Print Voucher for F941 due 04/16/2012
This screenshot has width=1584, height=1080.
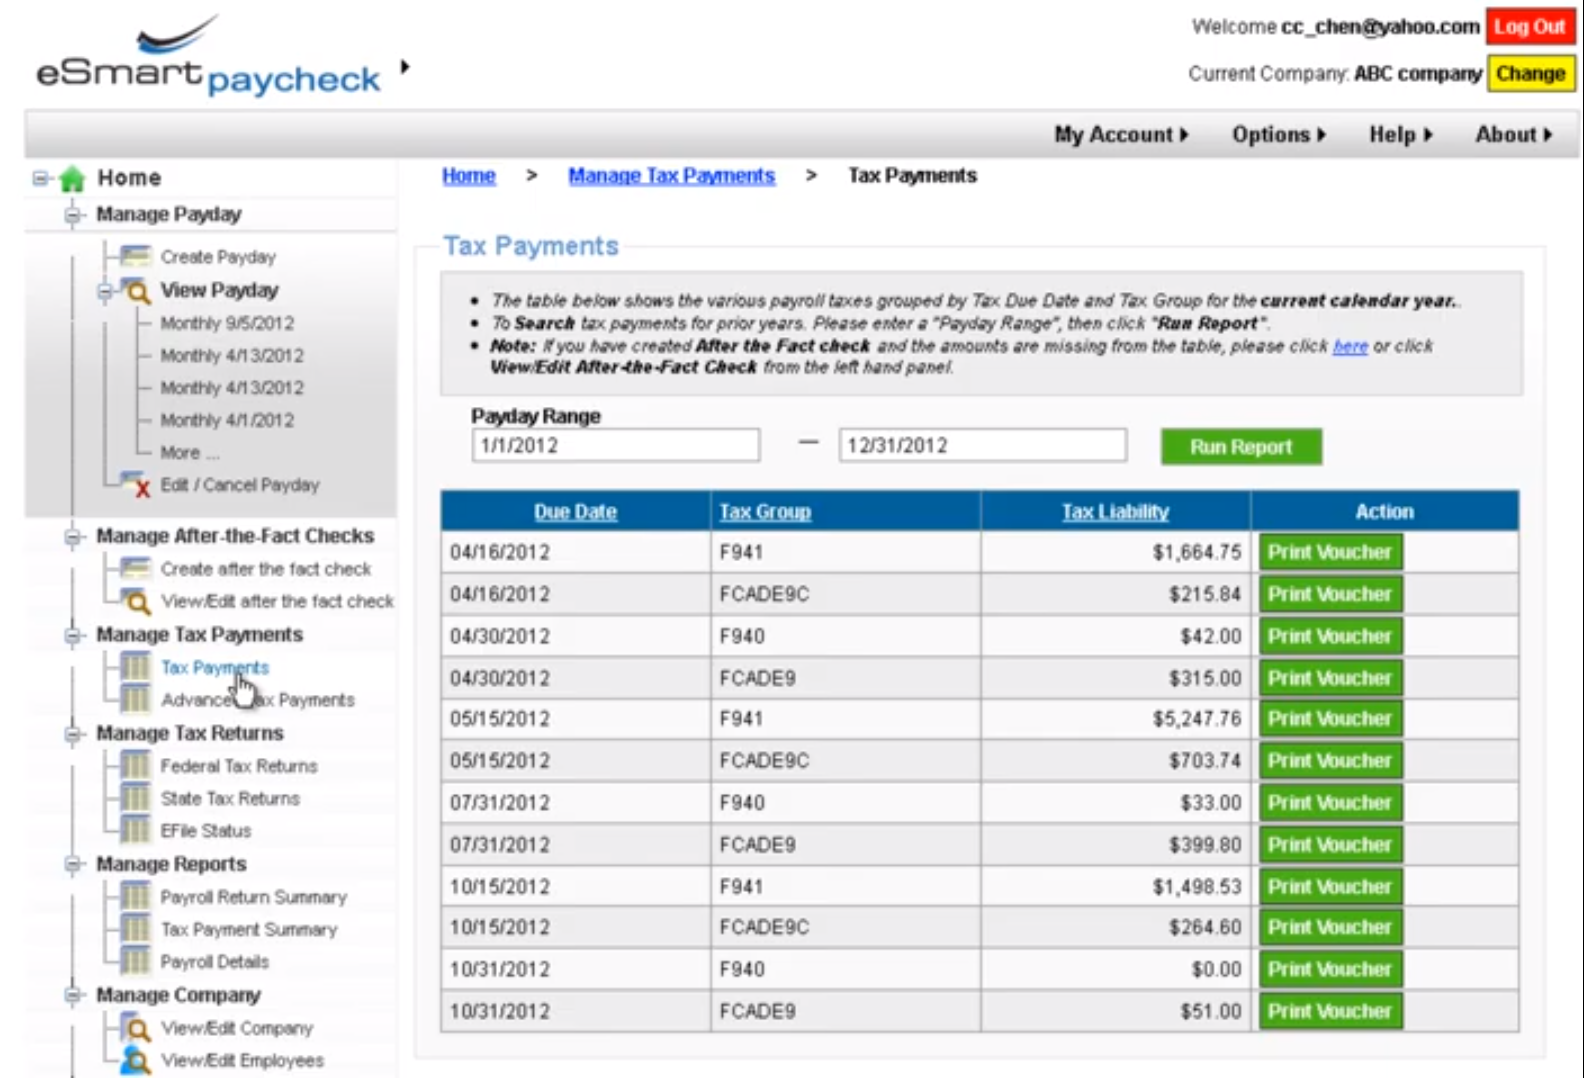1330,552
